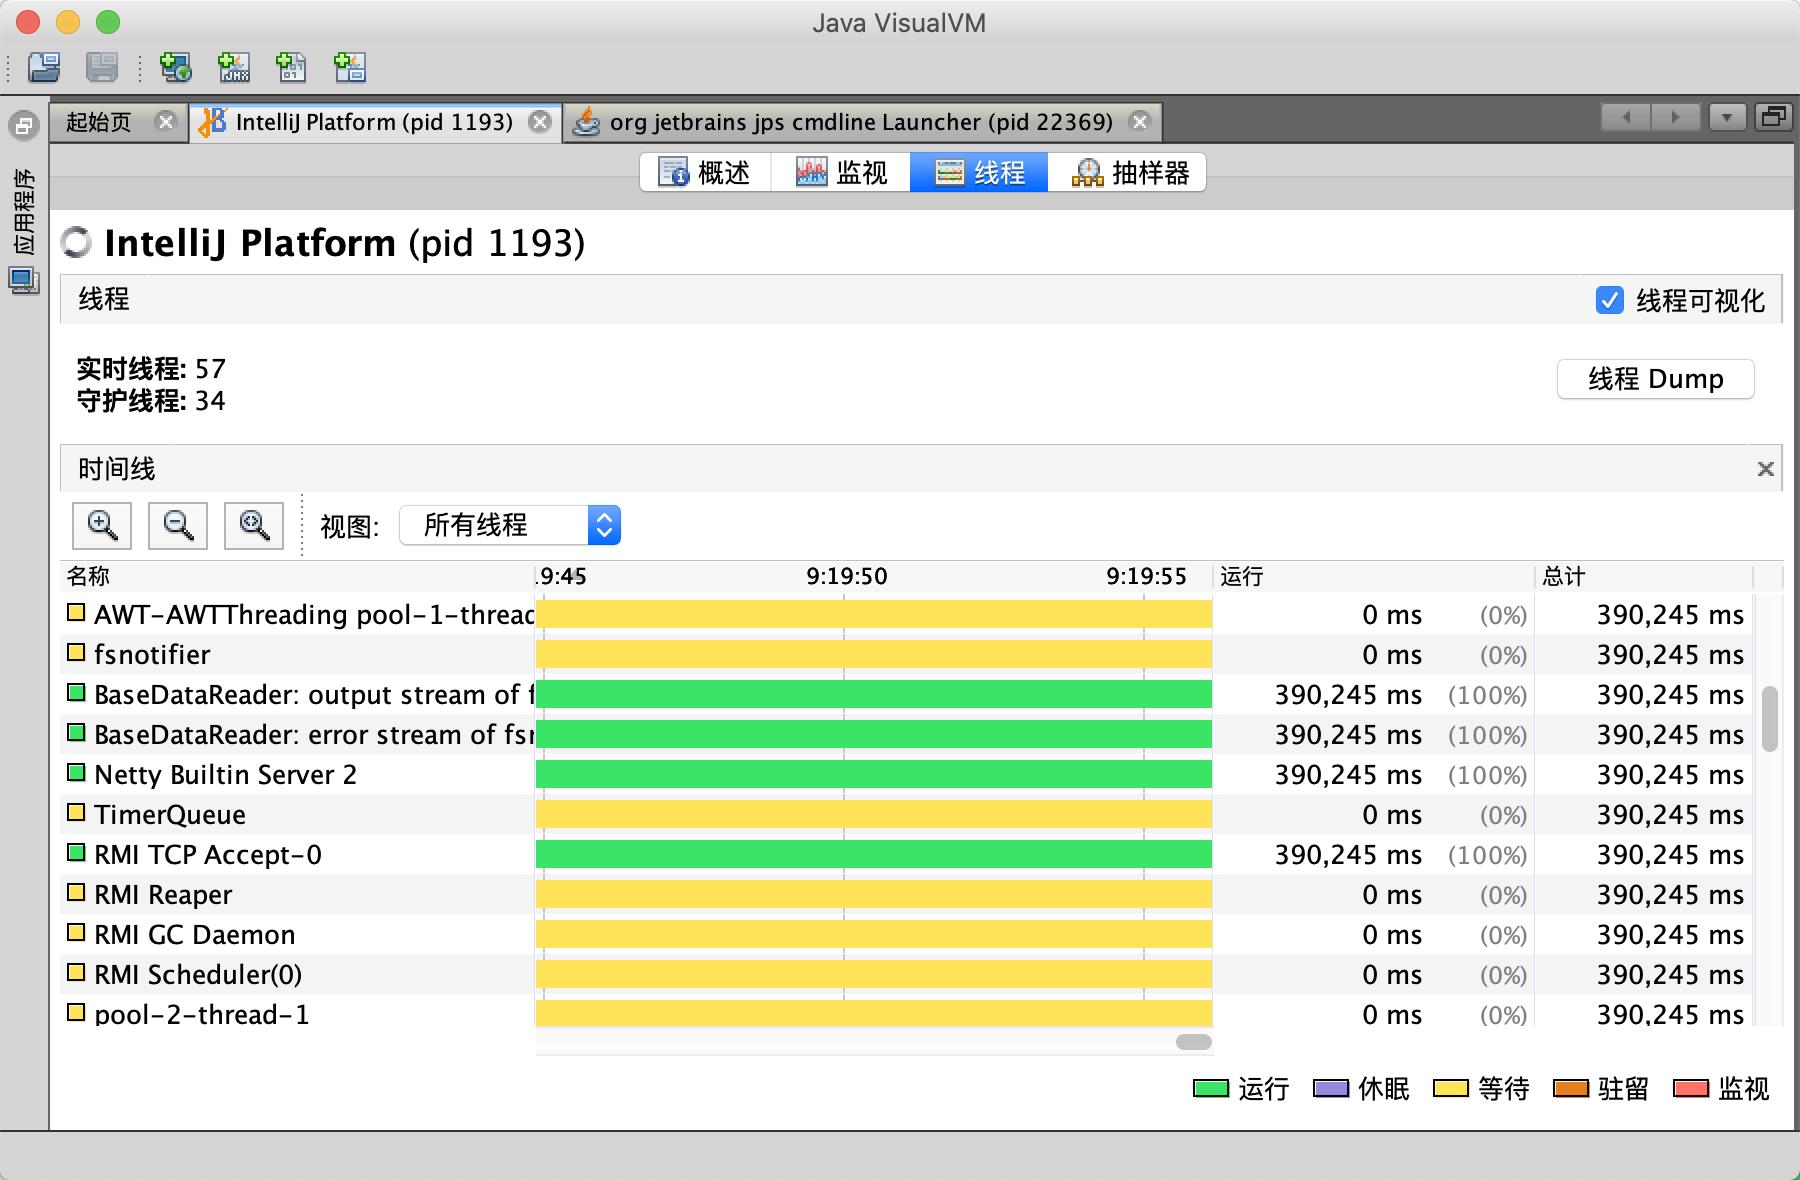Close the 时间线 panel
Viewport: 1800px width, 1180px height.
click(1765, 469)
